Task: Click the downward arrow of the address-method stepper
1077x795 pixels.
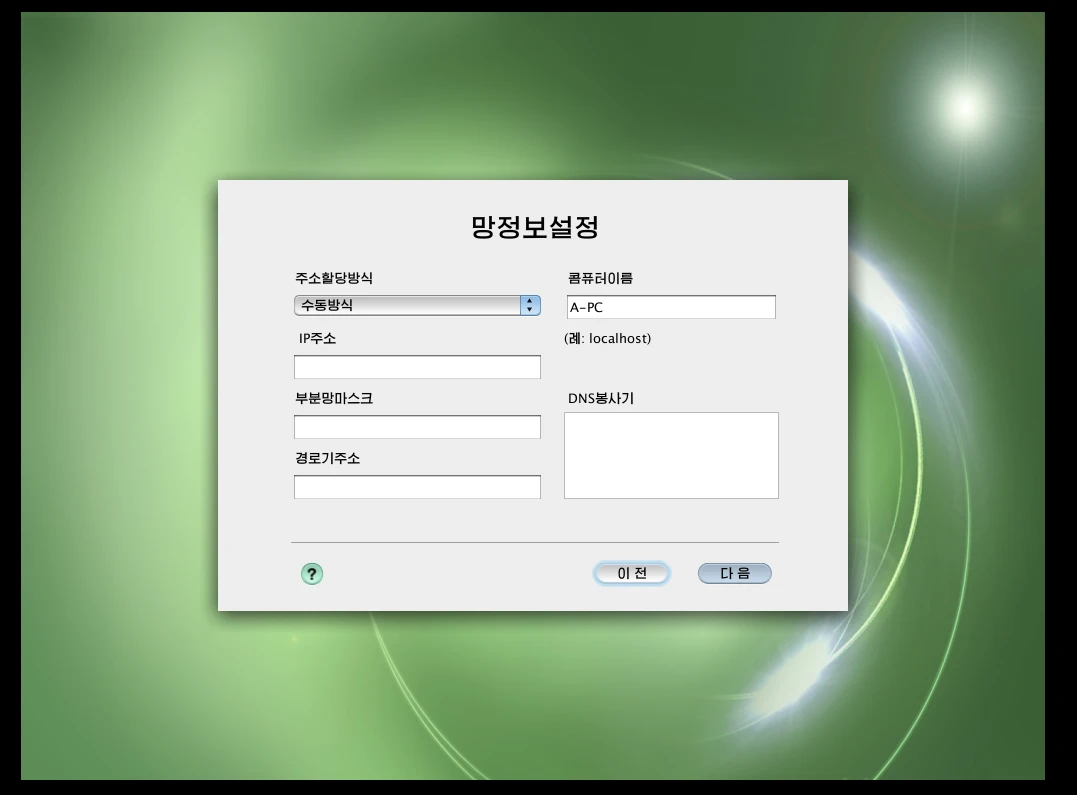Action: coord(529,310)
